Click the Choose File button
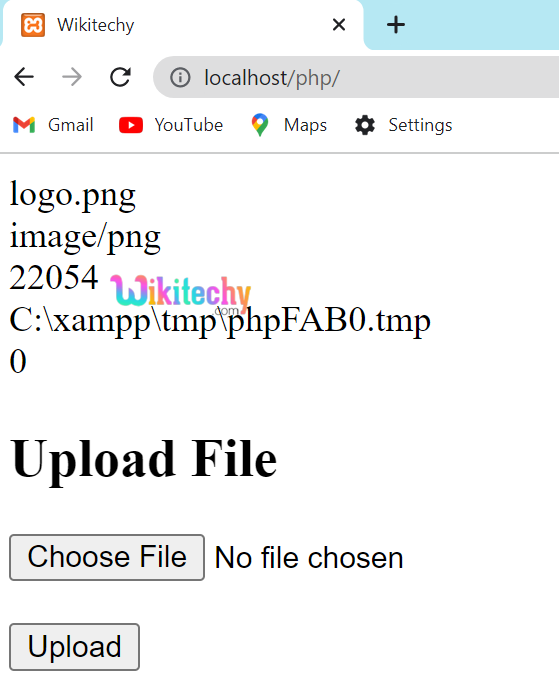Screen dimensions: 559x700 (107, 557)
